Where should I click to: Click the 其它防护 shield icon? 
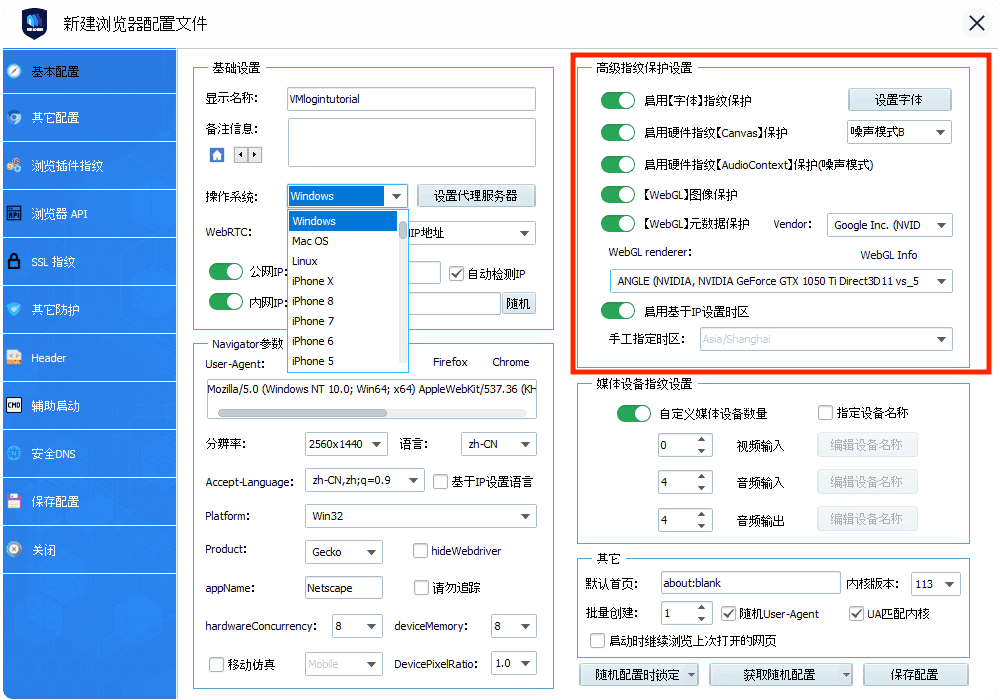(14, 309)
